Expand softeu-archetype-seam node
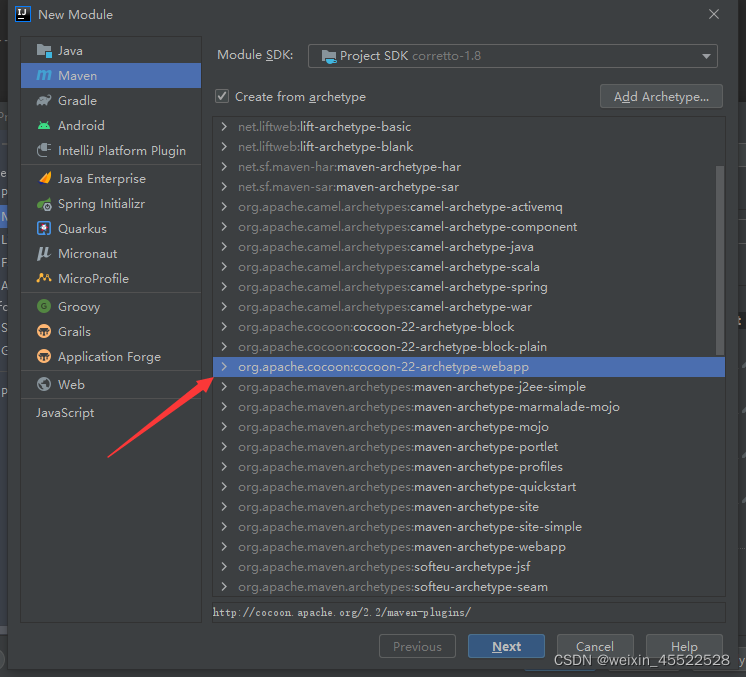 [224, 587]
